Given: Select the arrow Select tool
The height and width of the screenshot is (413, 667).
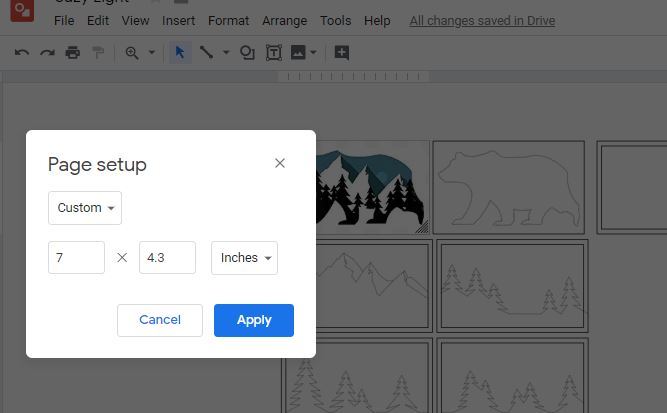Looking at the screenshot, I should 180,53.
